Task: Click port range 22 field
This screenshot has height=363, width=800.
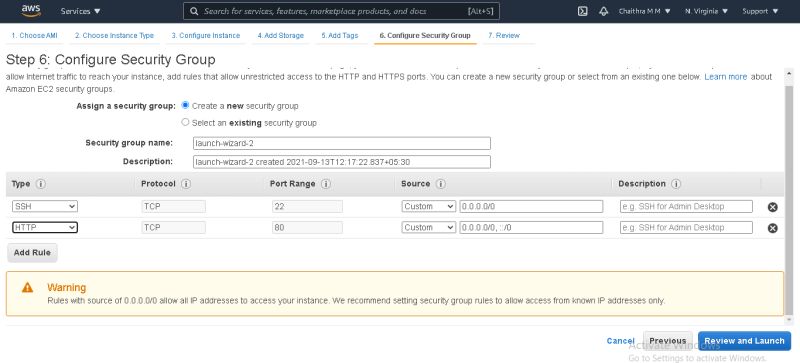Action: click(307, 206)
